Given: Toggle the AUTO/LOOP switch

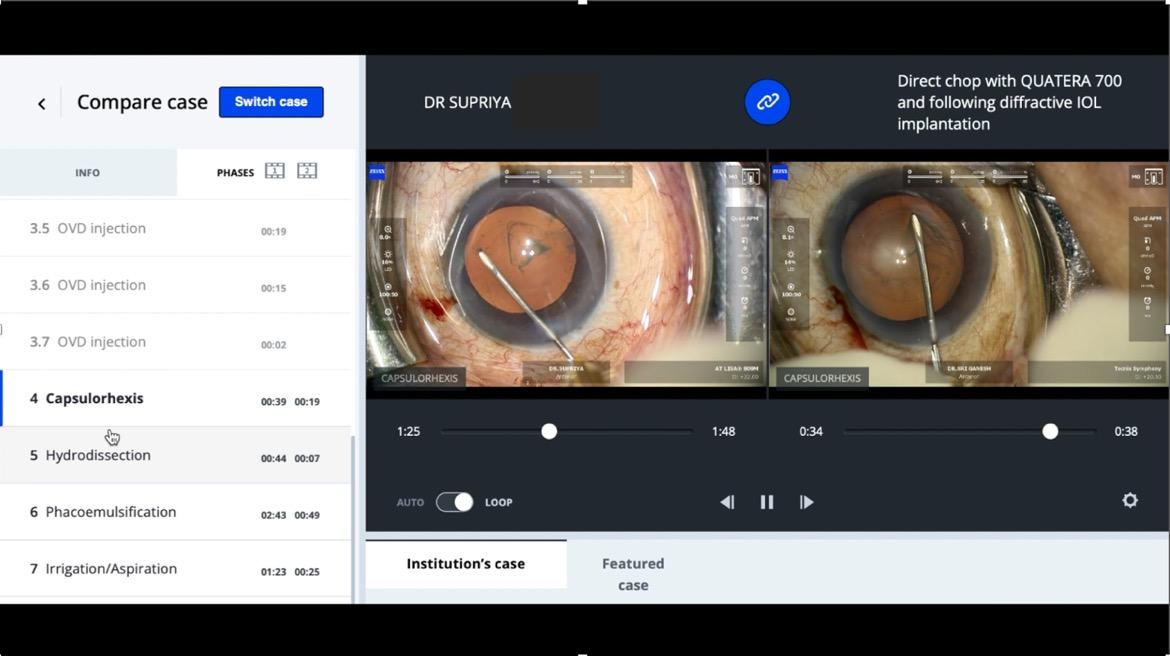Looking at the screenshot, I should 454,502.
